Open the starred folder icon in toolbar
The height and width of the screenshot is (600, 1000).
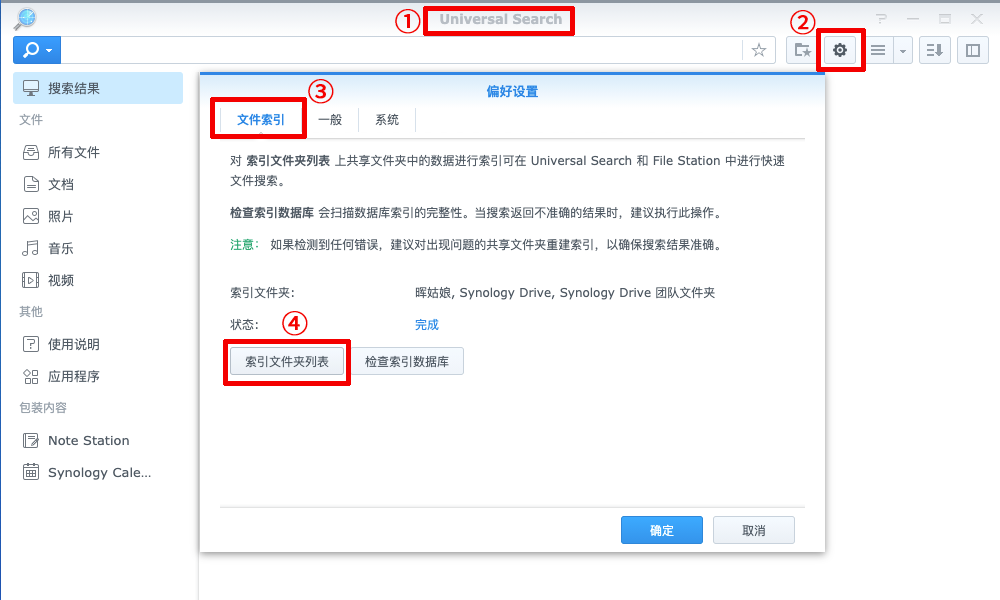[x=802, y=50]
